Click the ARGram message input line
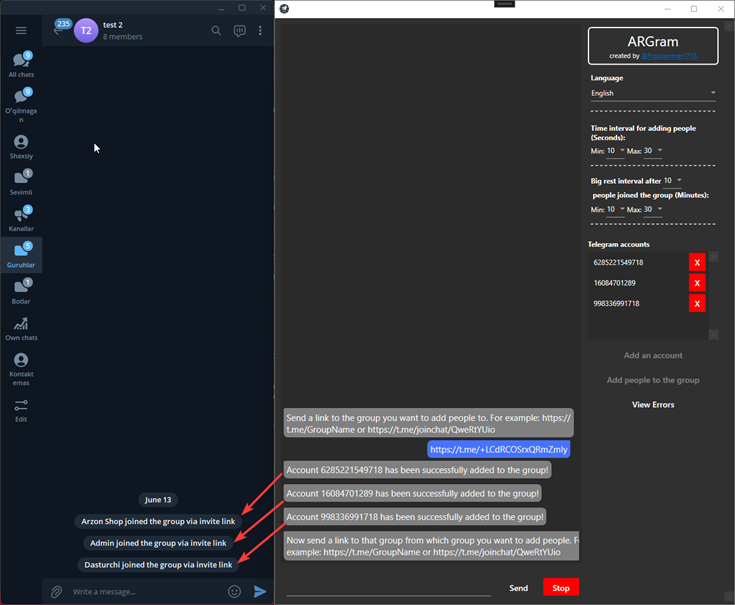Viewport: 735px width, 605px height. (389, 589)
